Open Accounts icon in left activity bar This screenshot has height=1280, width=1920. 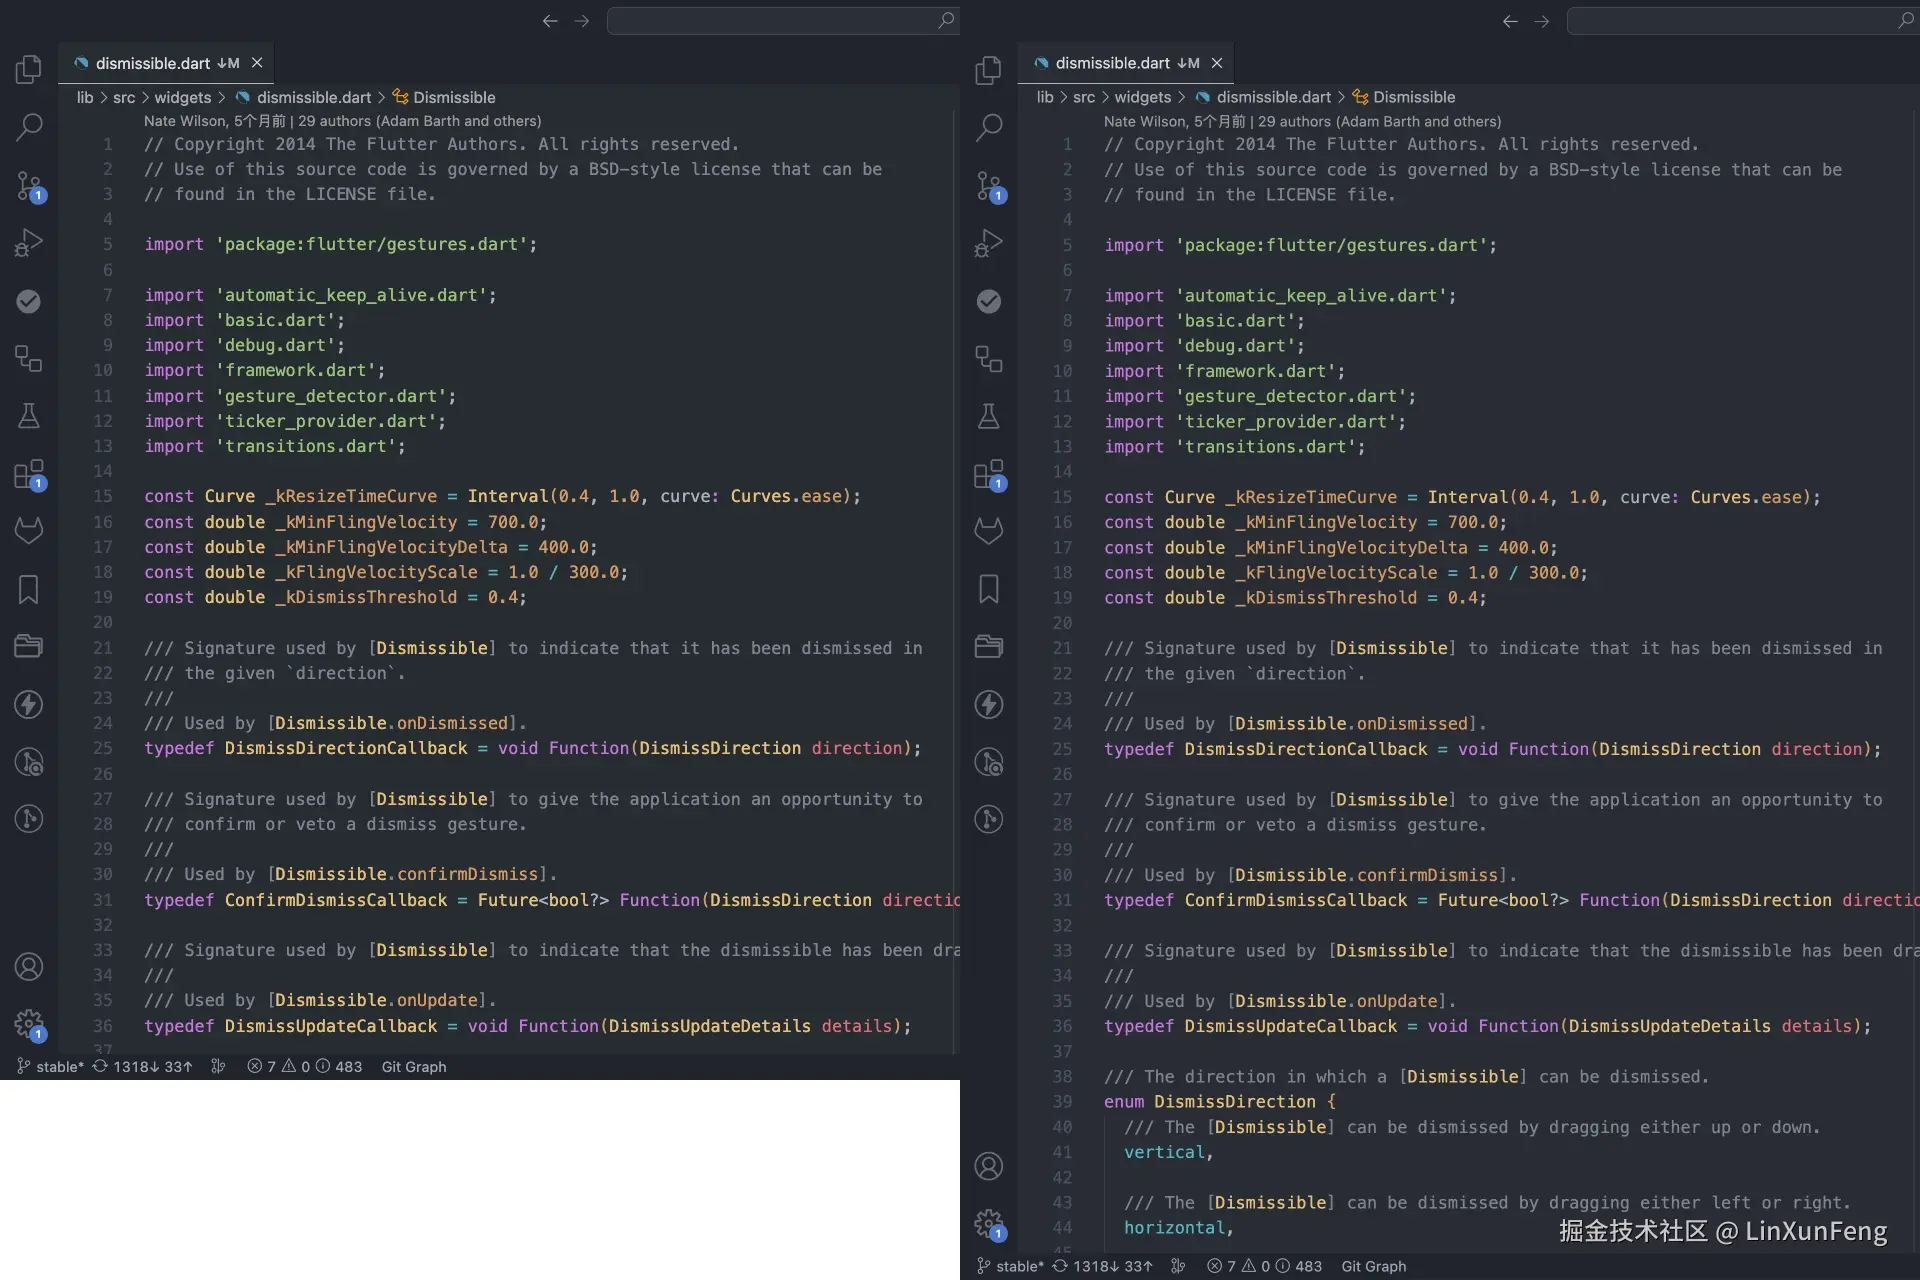pyautogui.click(x=29, y=967)
